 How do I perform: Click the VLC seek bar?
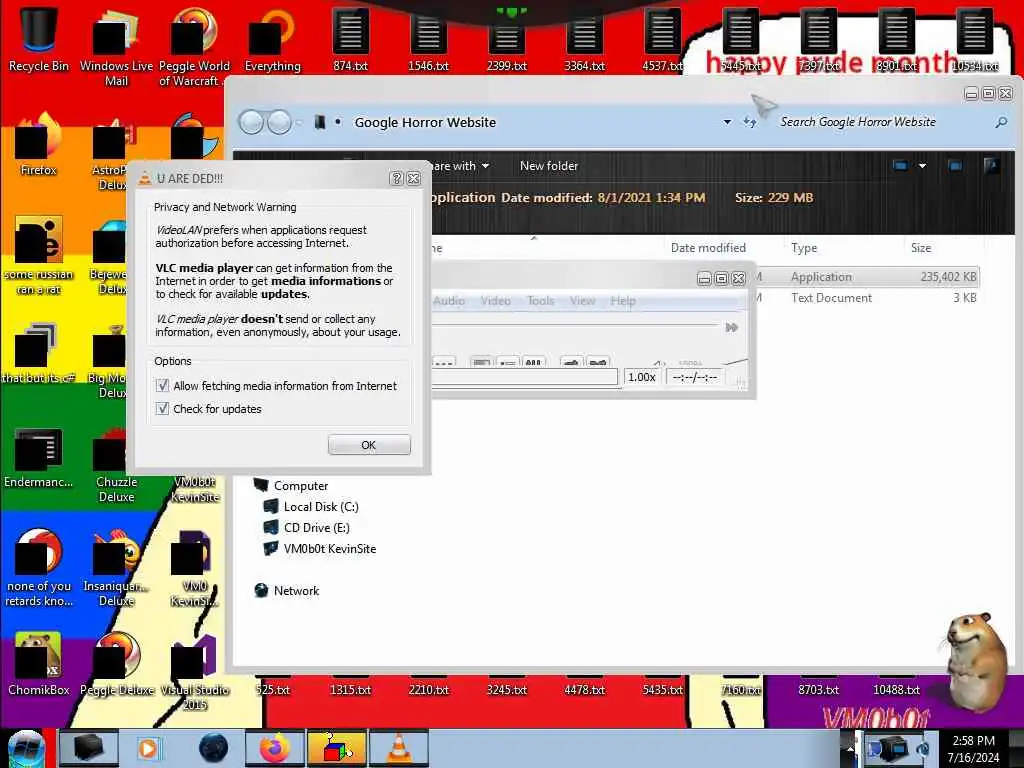click(x=575, y=325)
